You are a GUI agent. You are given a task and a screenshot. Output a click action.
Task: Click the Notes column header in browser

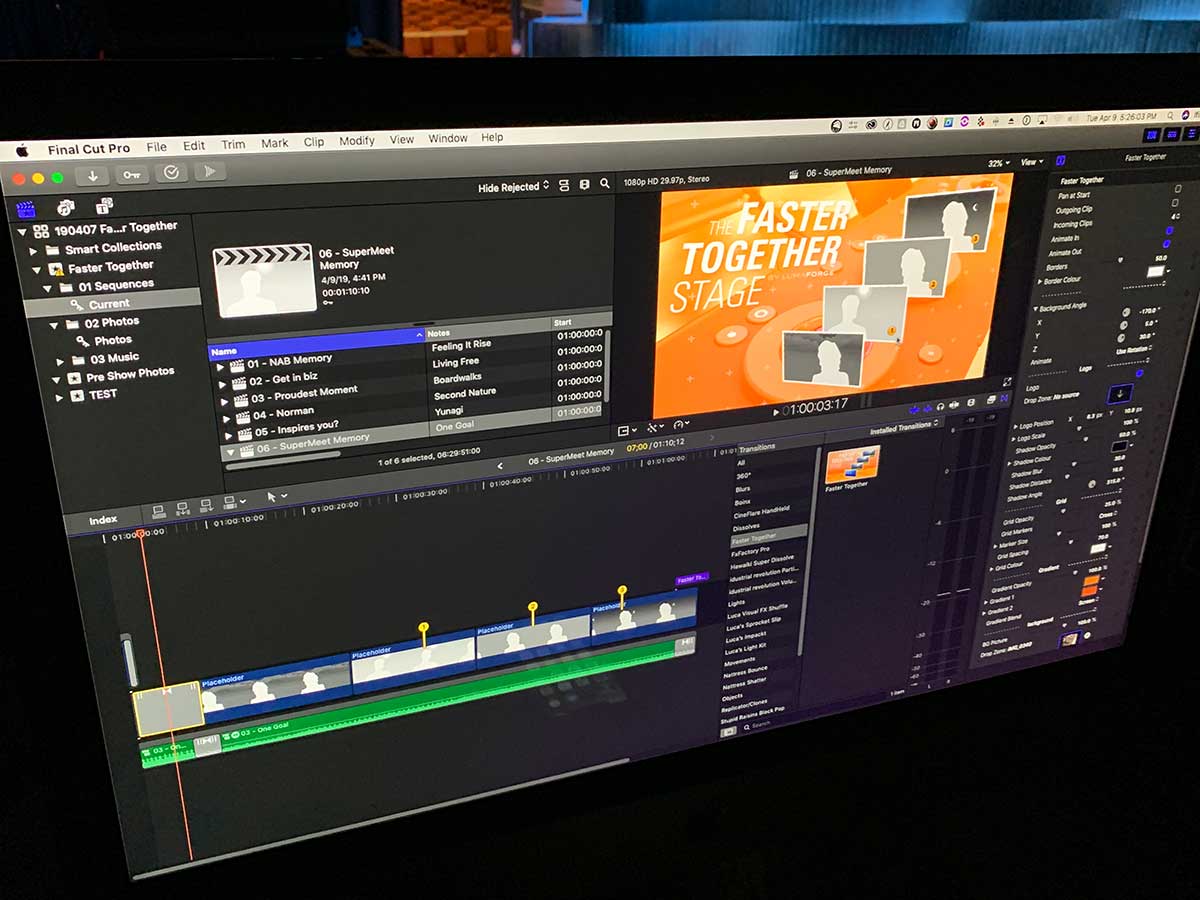(x=488, y=331)
